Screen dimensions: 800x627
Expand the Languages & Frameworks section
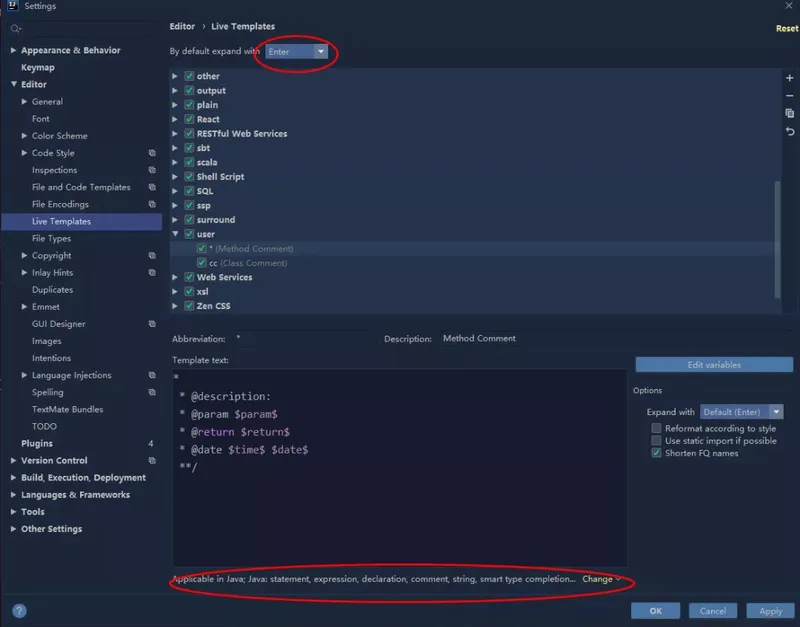(13, 495)
